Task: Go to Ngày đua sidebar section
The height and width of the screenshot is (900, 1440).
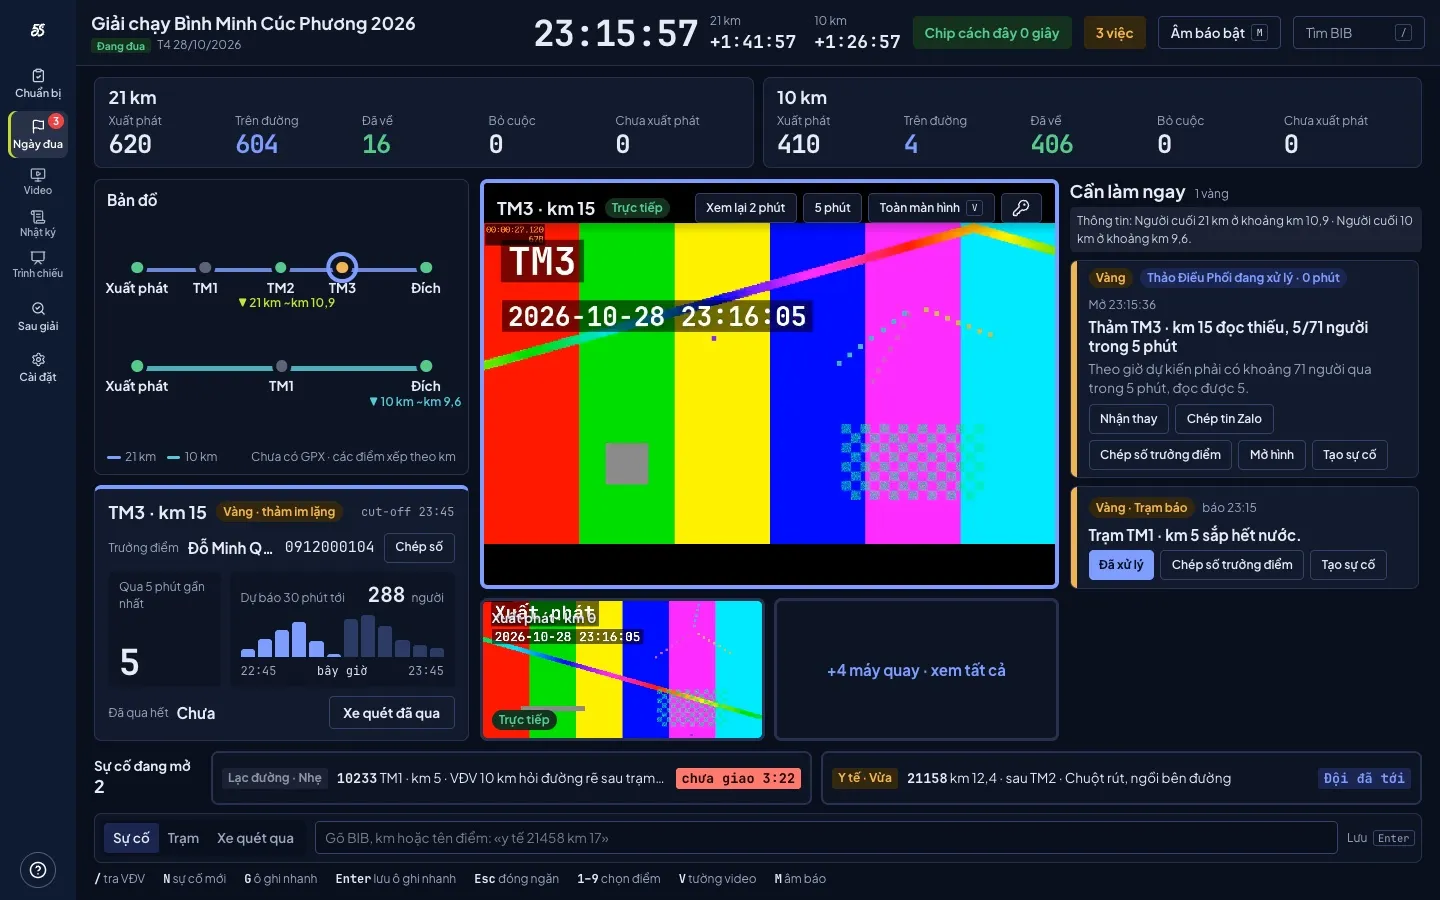Action: pyautogui.click(x=38, y=134)
